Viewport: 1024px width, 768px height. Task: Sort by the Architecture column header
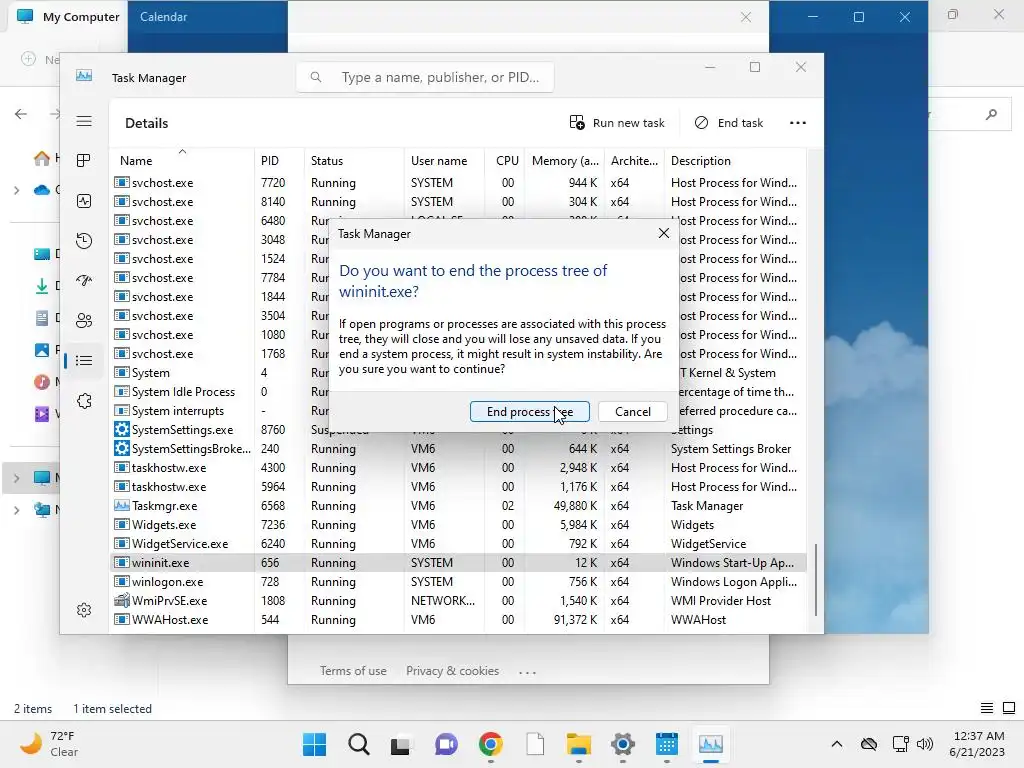pyautogui.click(x=634, y=161)
